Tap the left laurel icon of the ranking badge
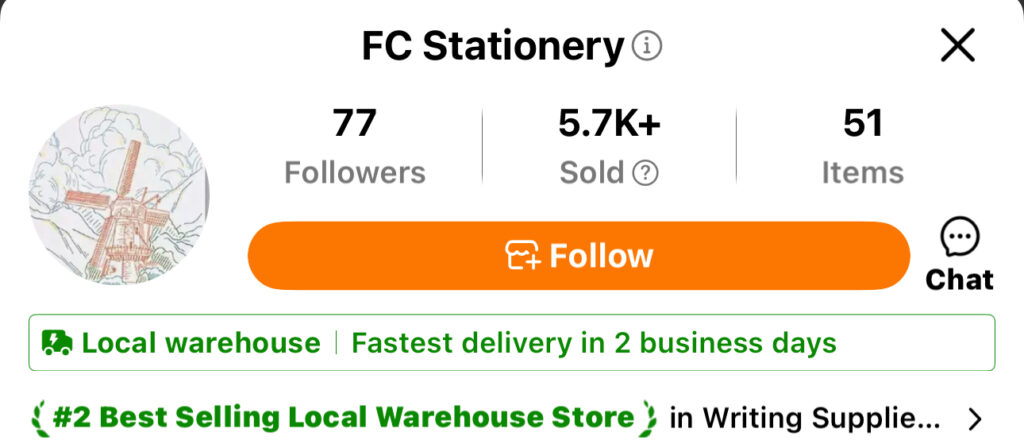 [x=40, y=418]
